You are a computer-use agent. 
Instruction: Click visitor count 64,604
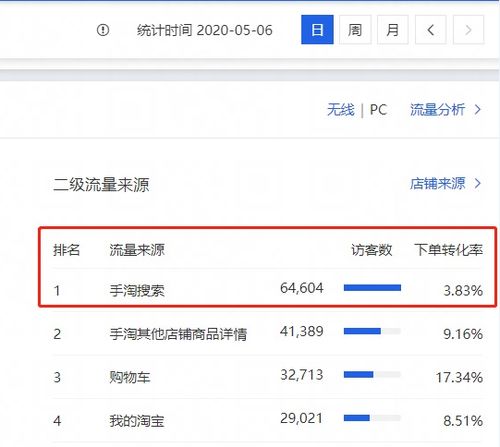pyautogui.click(x=302, y=288)
